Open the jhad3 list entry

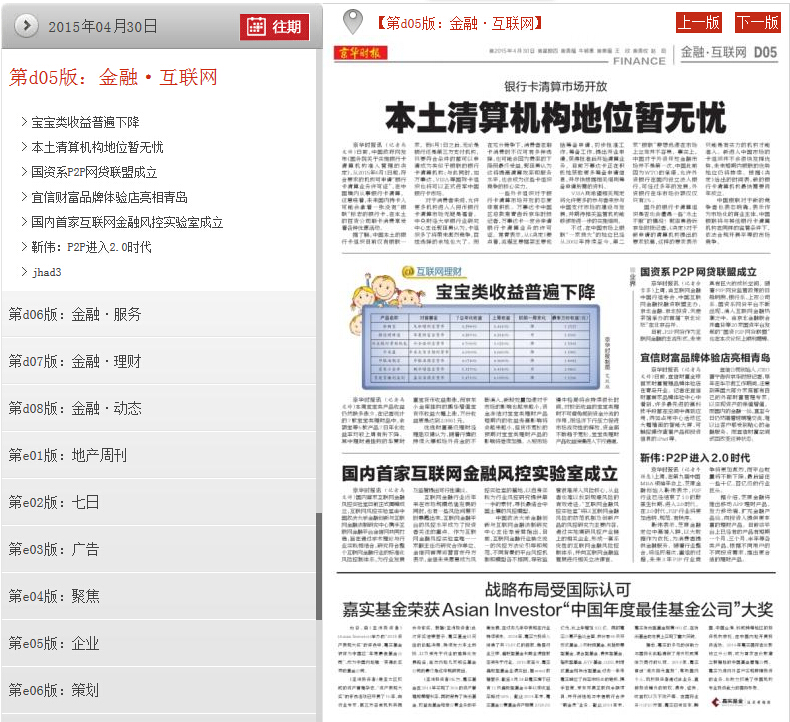pos(47,272)
